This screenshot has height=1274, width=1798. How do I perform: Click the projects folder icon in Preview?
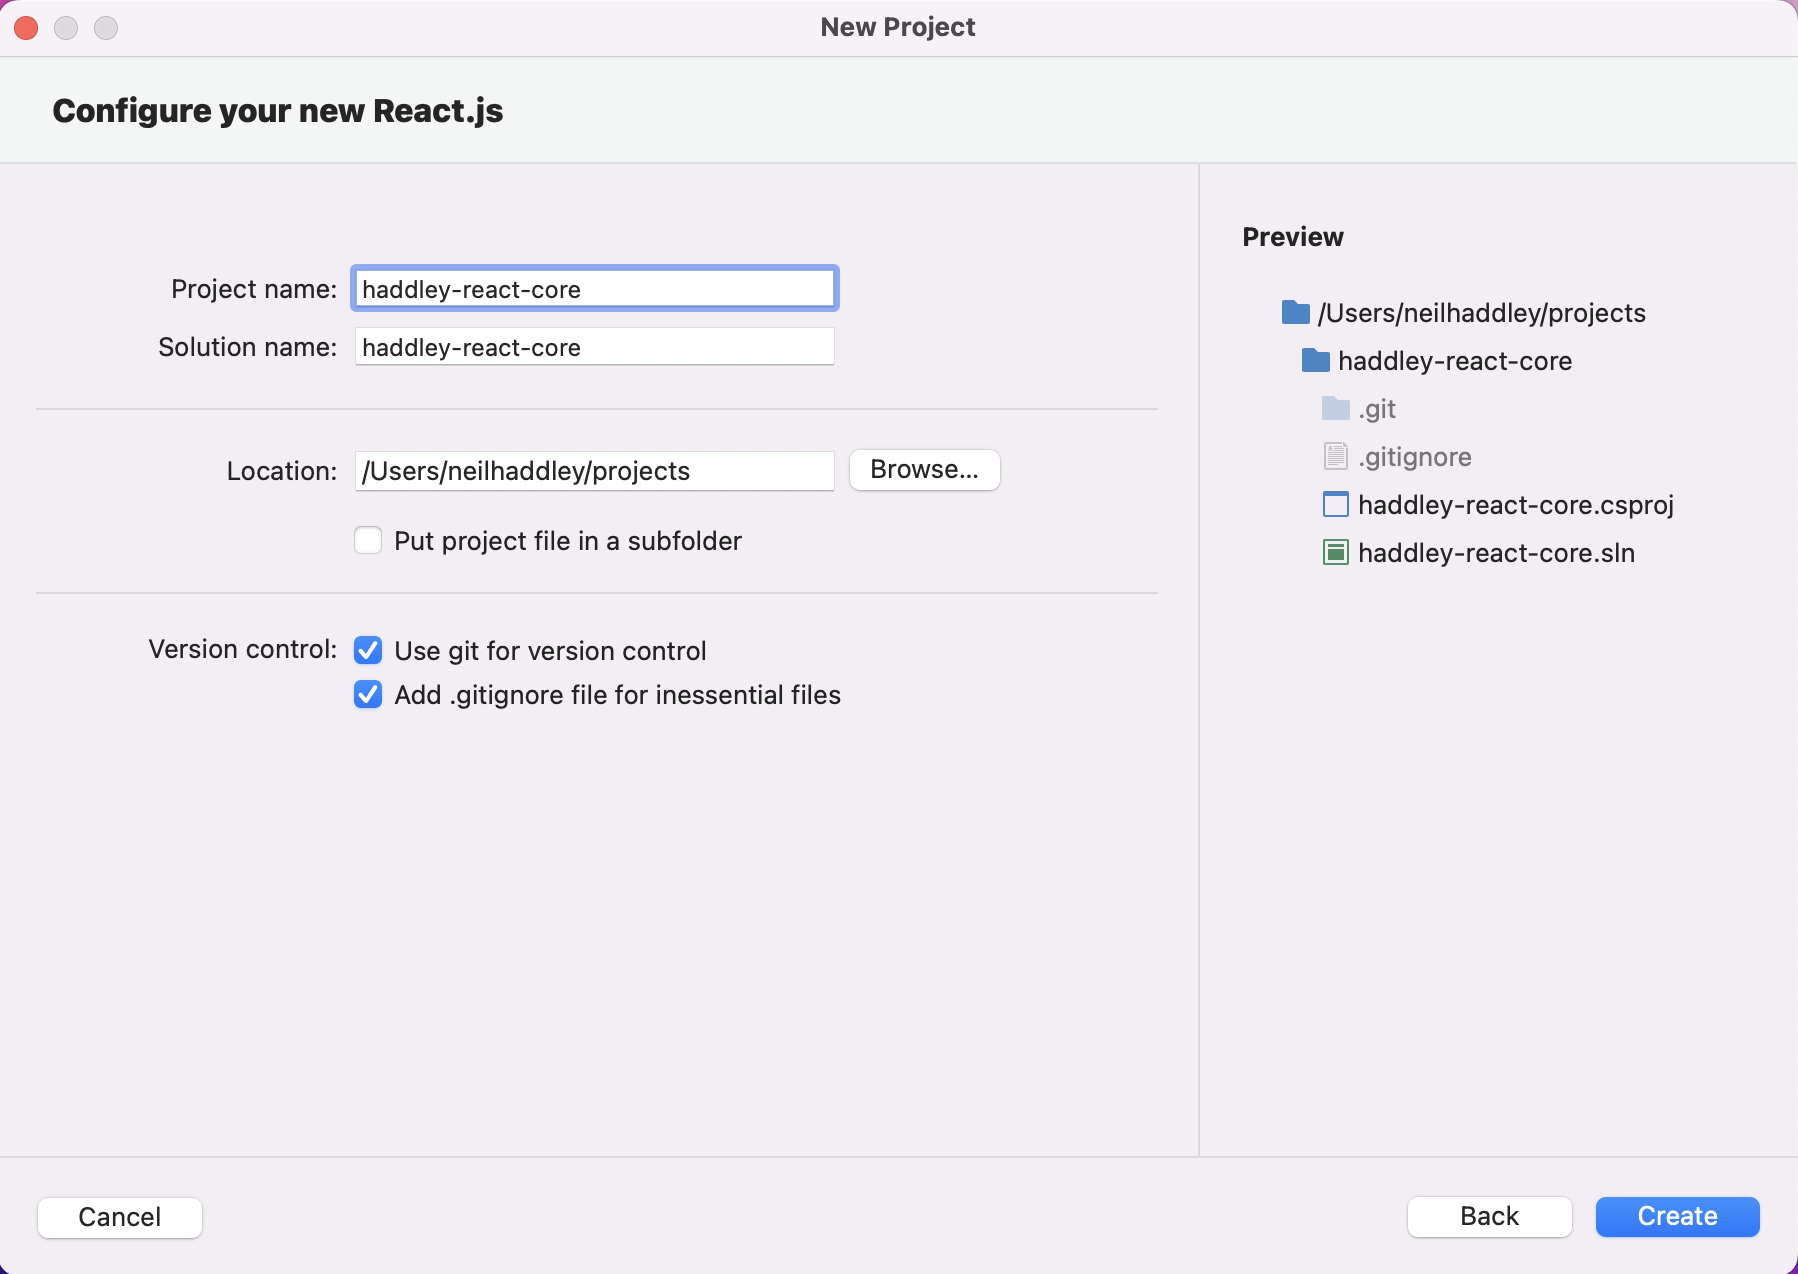[1295, 313]
